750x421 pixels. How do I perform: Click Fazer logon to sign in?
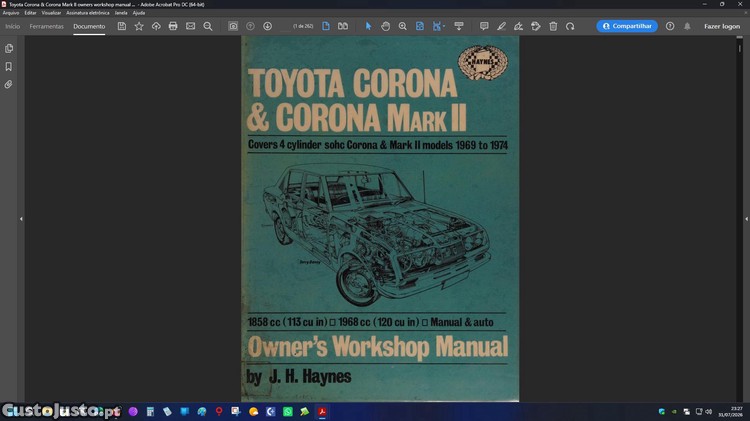(x=722, y=26)
